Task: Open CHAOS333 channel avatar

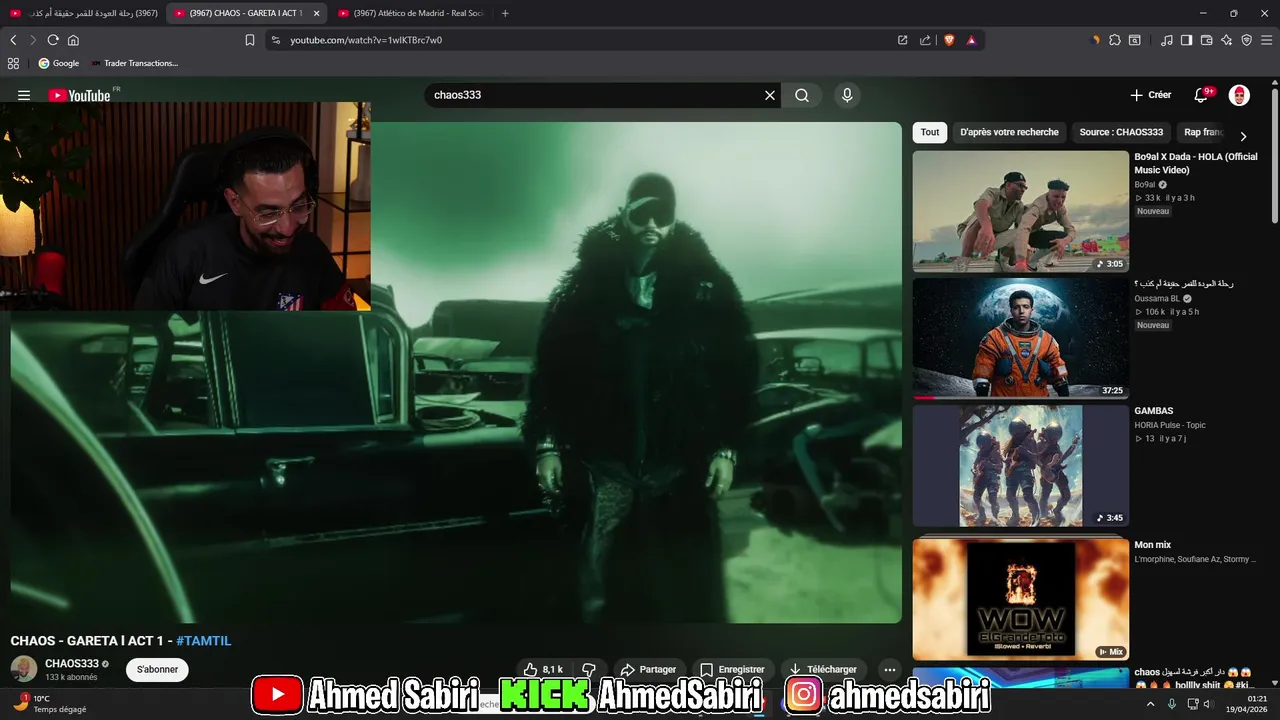Action: pos(24,670)
